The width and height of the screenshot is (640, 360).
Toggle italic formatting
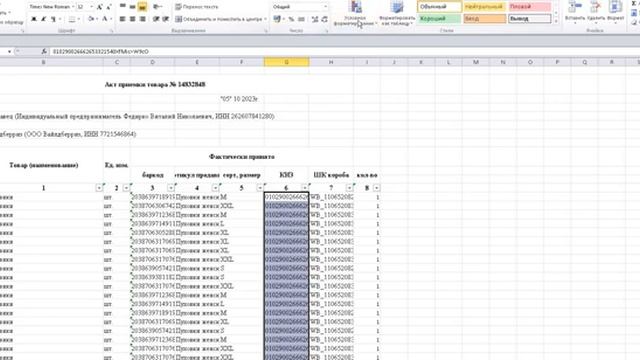pyautogui.click(x=44, y=19)
